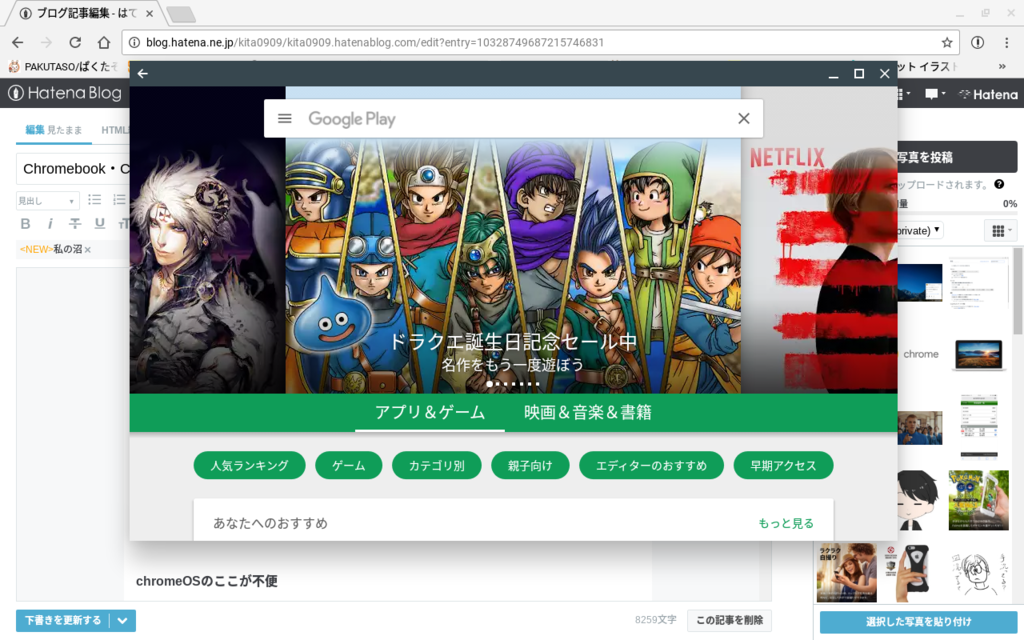This screenshot has height=640, width=1024.
Task: Click the photo panel scrollbar
Action: pos(1017,291)
